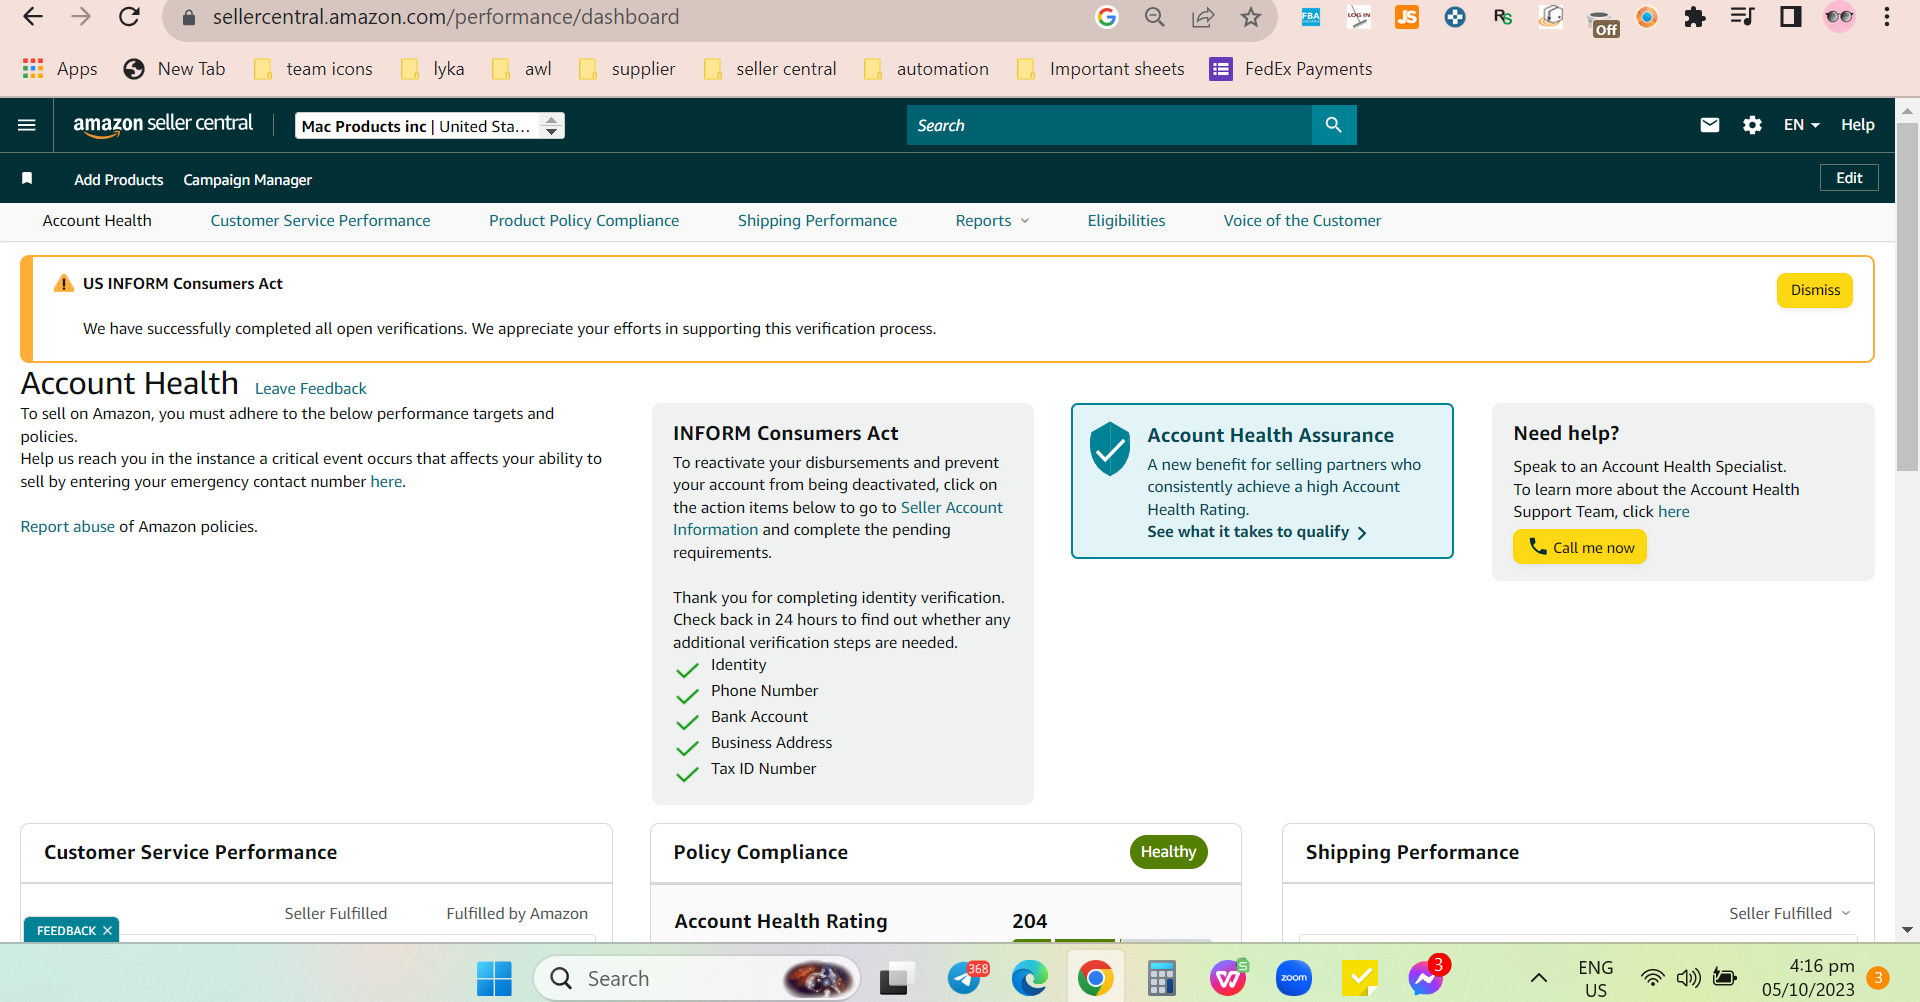Screen dimensions: 1920x1002
Task: Open Campaign Manager
Action: pyautogui.click(x=248, y=180)
